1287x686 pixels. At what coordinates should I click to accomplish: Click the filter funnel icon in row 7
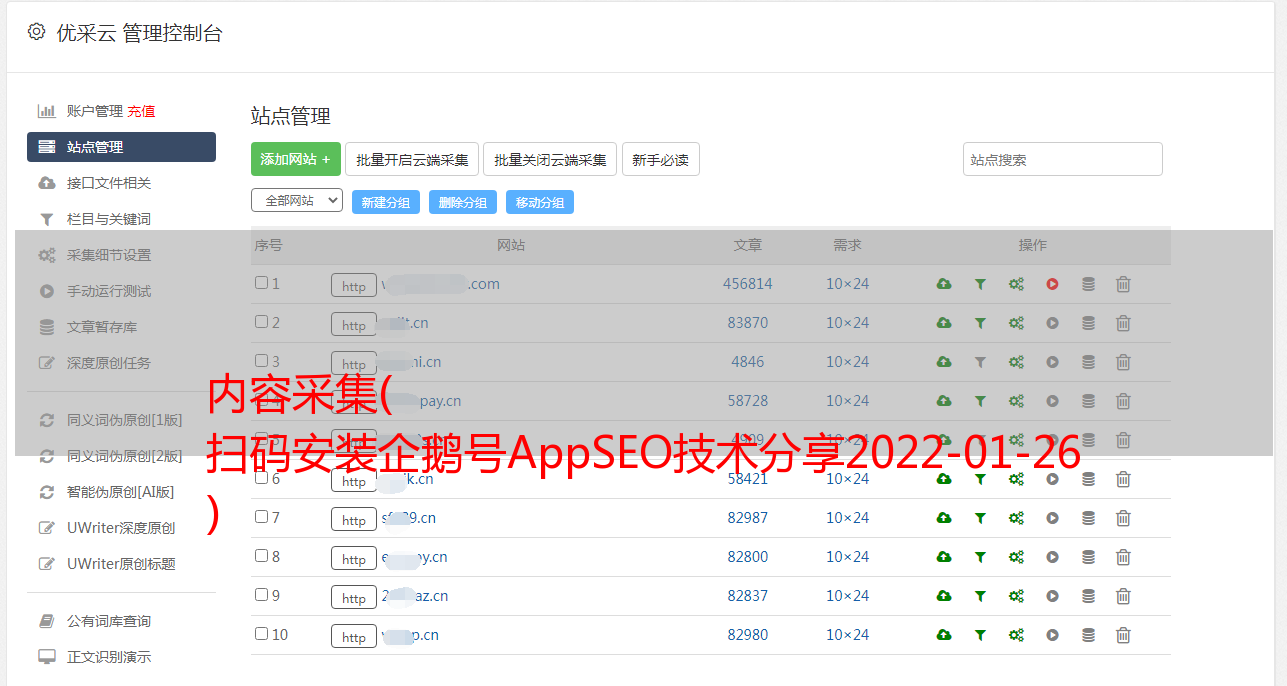point(980,518)
